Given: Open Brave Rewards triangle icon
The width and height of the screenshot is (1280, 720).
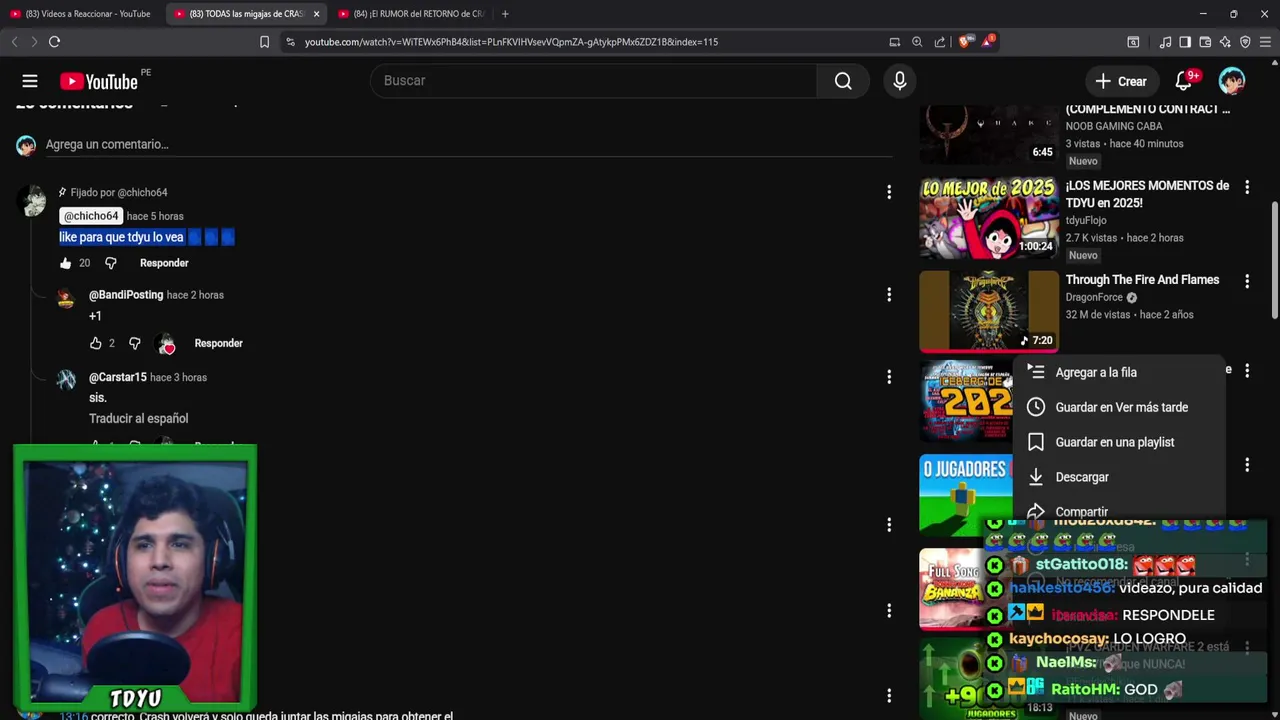Looking at the screenshot, I should pyautogui.click(x=987, y=42).
